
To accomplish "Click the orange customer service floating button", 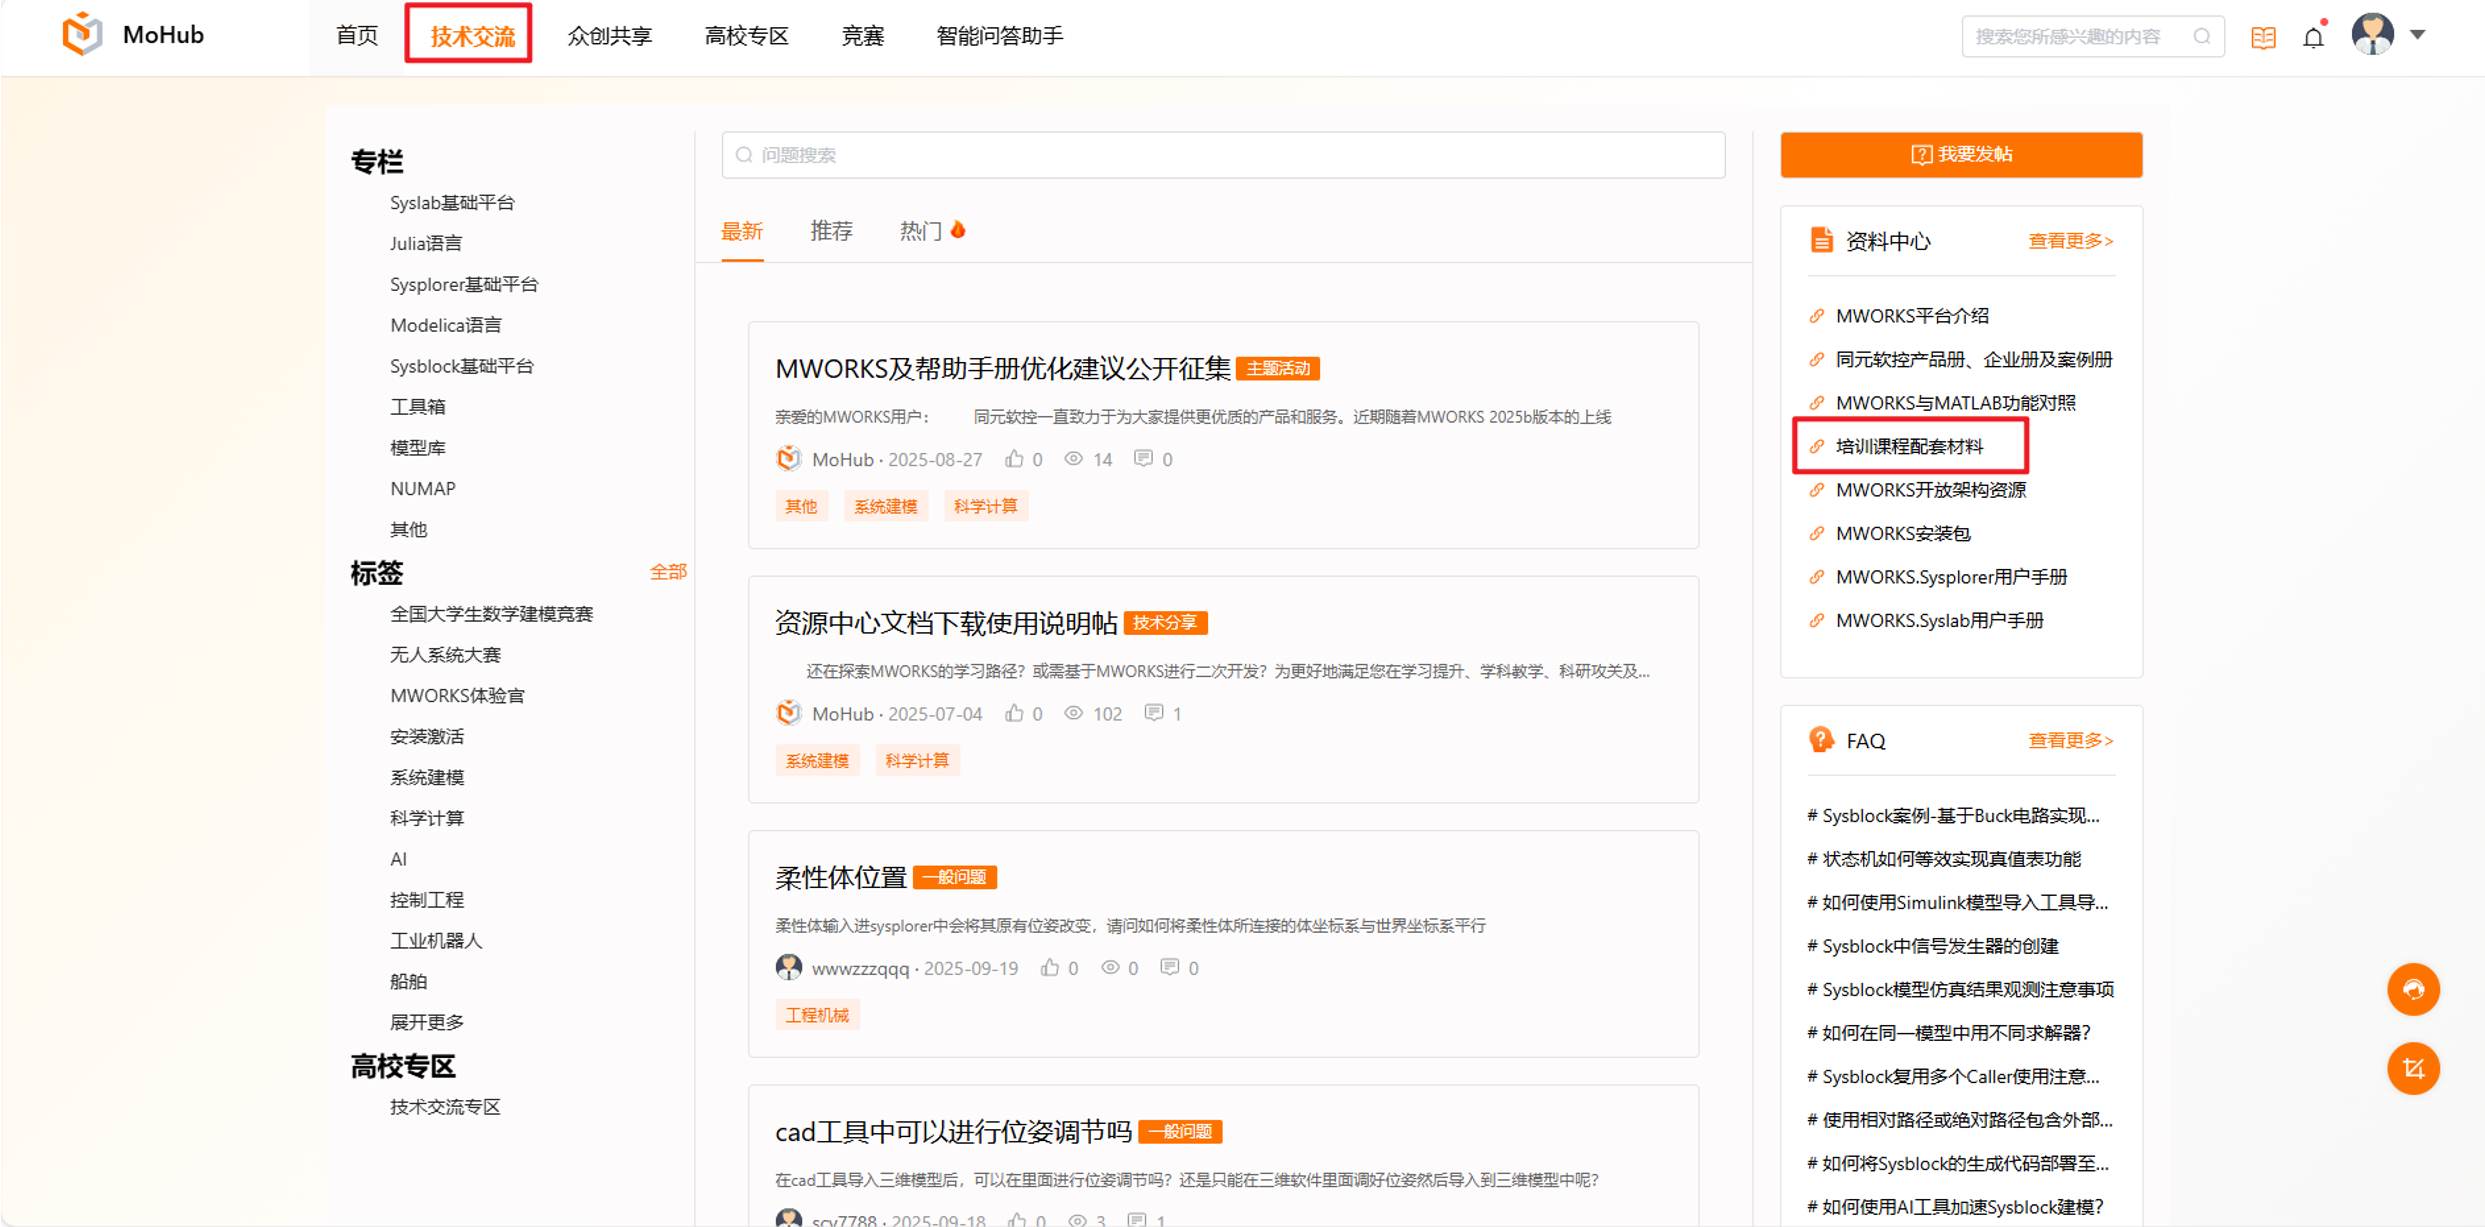I will click(x=2413, y=989).
